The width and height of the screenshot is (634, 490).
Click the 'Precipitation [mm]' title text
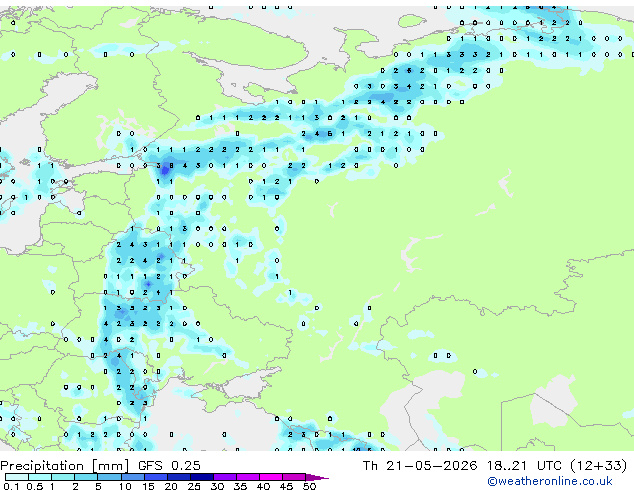(x=65, y=466)
